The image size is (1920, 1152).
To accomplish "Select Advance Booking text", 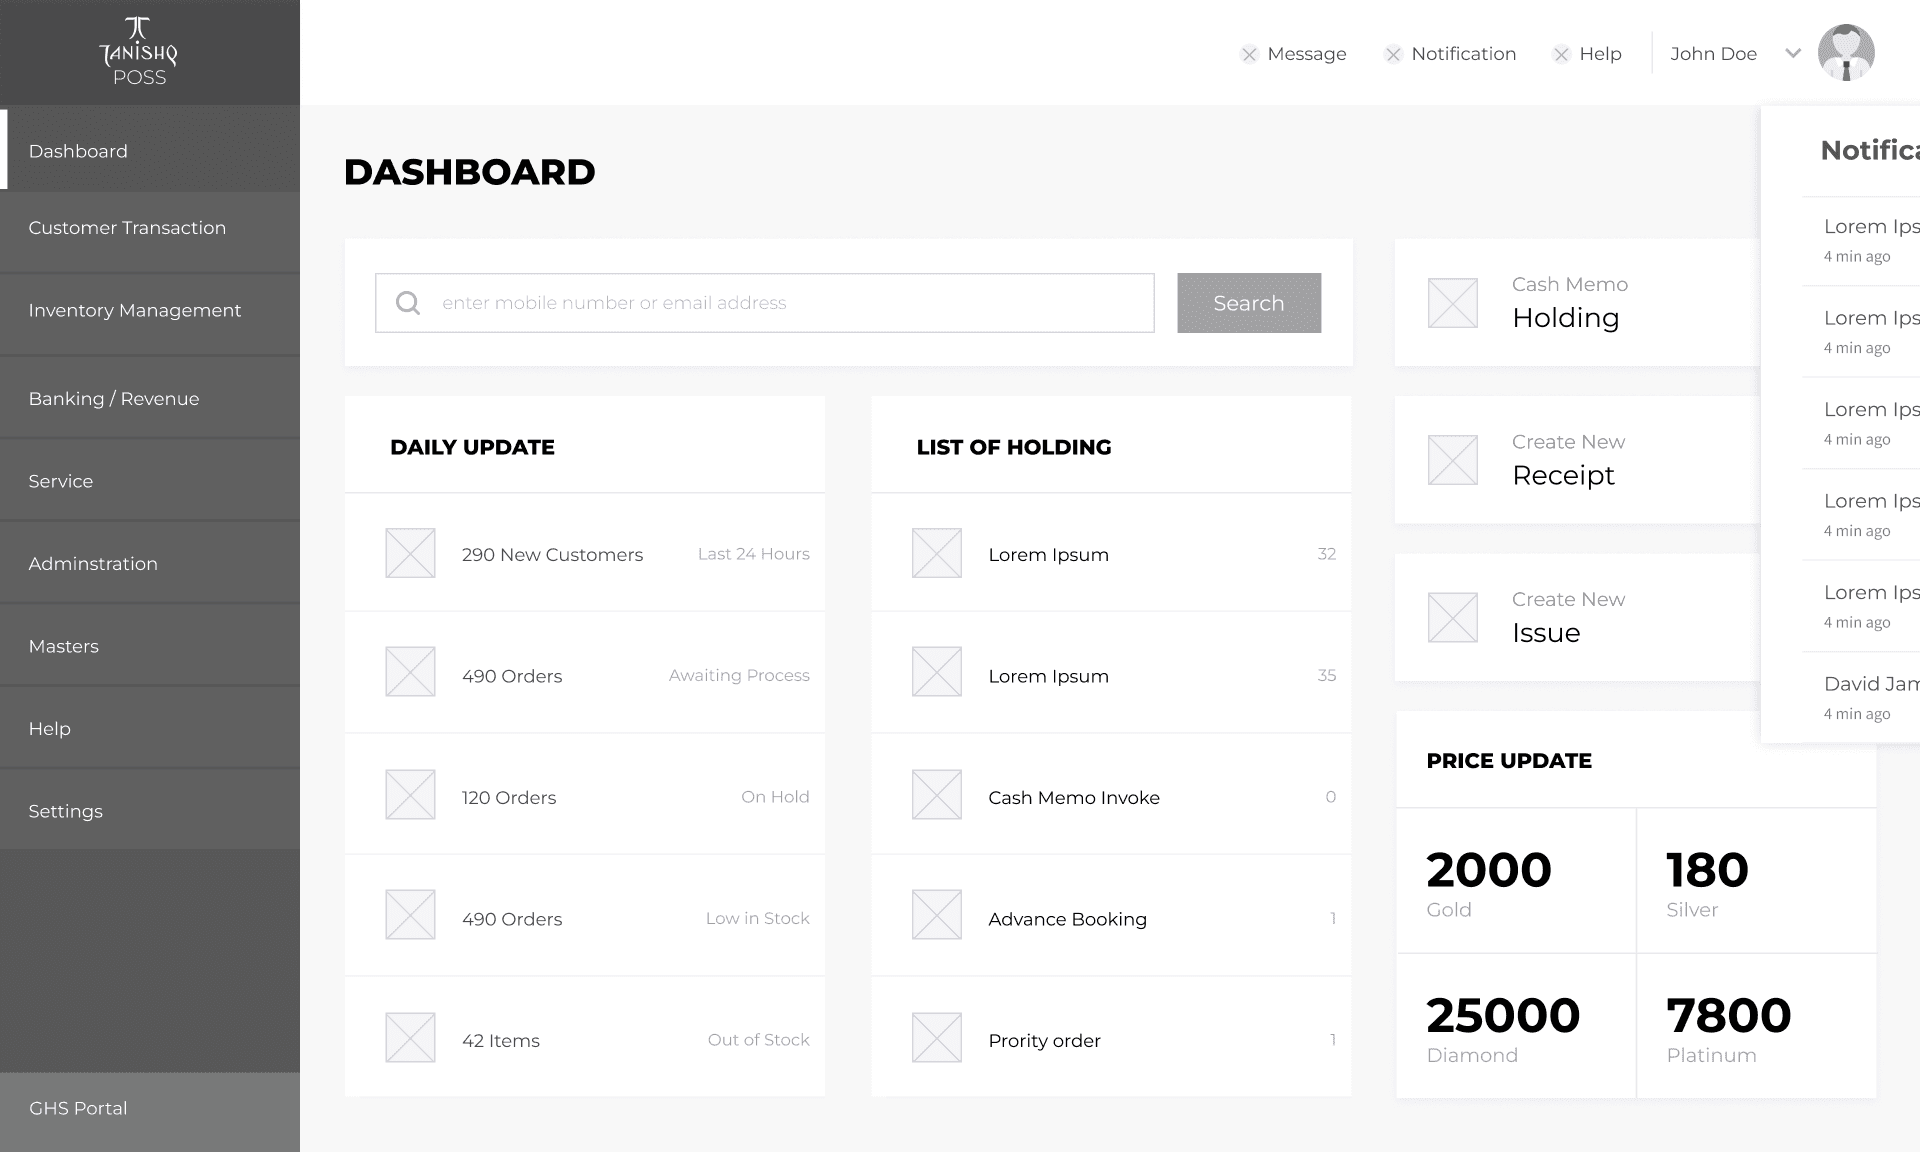I will tap(1067, 919).
